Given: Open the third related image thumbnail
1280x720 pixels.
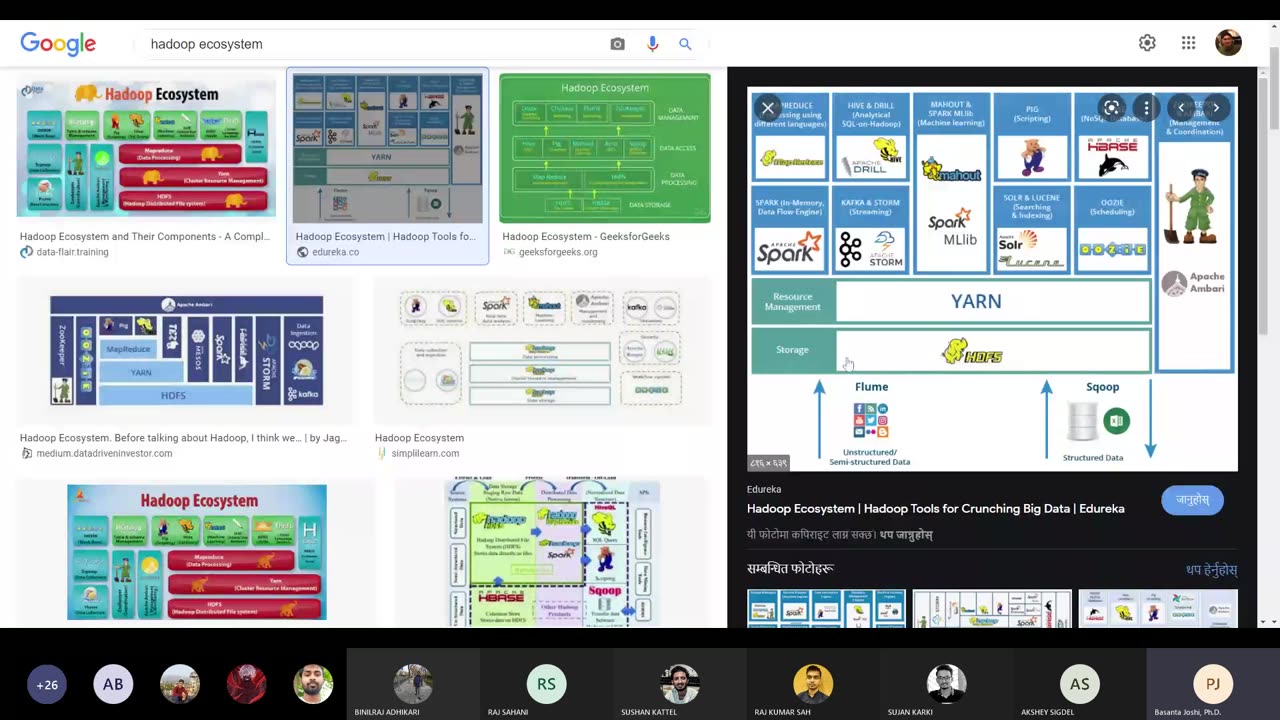Looking at the screenshot, I should tap(1158, 609).
